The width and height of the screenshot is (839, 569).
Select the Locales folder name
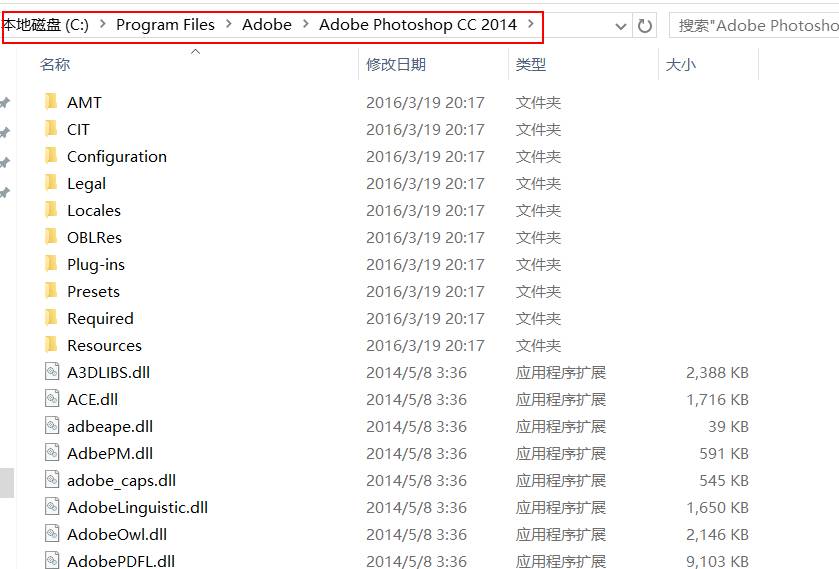tap(94, 211)
